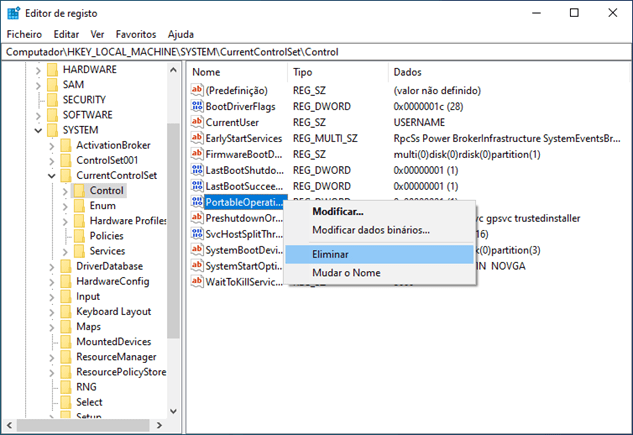This screenshot has height=435, width=633.
Task: Expand the Enum subkey node
Action: 65,206
